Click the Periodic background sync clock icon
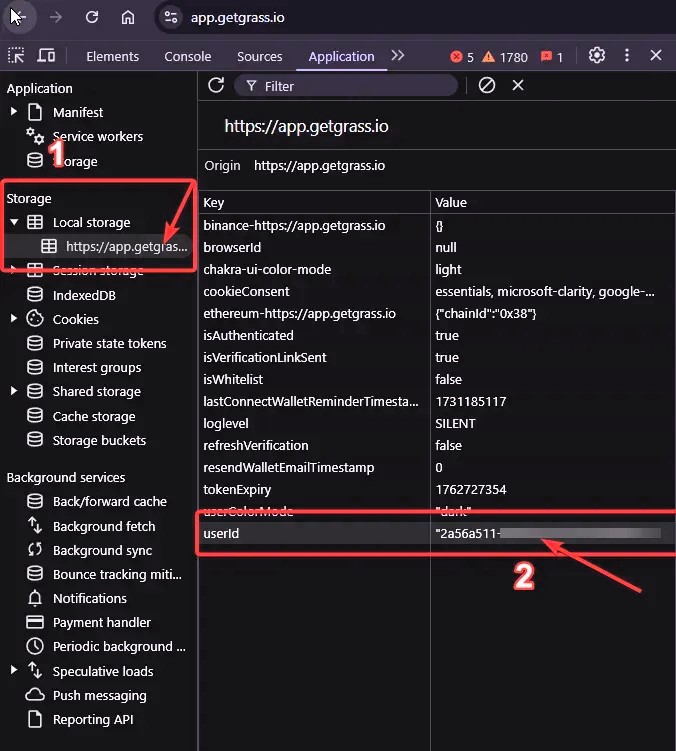Viewport: 676px width, 751px height. (x=35, y=646)
